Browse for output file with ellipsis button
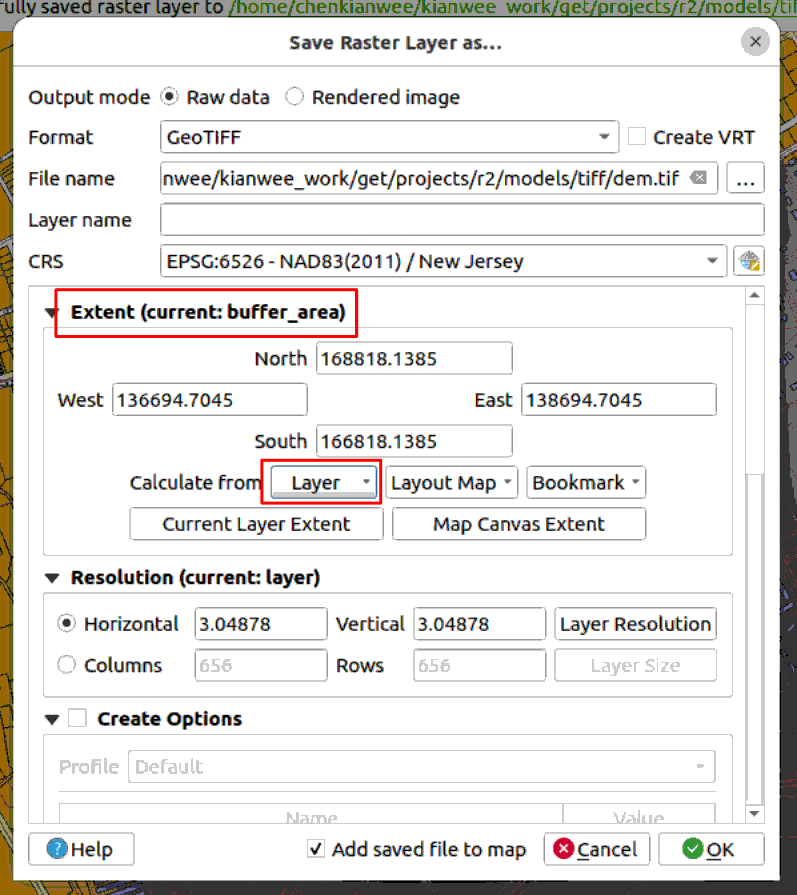797x895 pixels. (746, 179)
